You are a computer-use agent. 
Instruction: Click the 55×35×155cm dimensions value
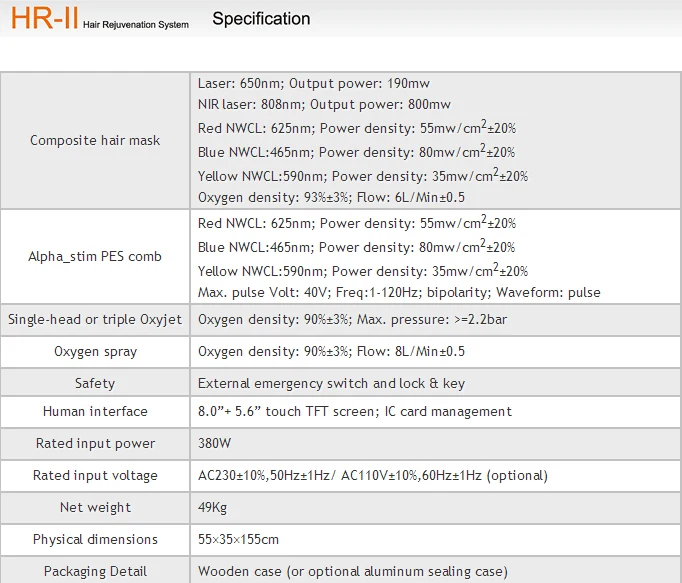pos(238,539)
